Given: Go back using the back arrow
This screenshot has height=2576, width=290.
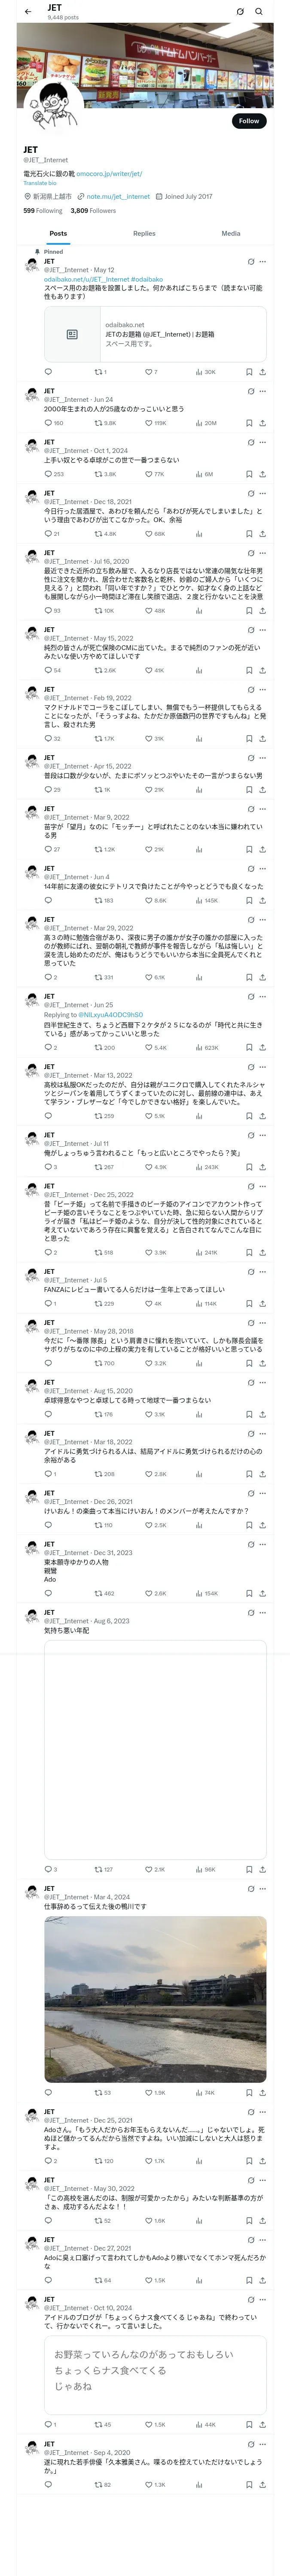Looking at the screenshot, I should click(x=28, y=12).
